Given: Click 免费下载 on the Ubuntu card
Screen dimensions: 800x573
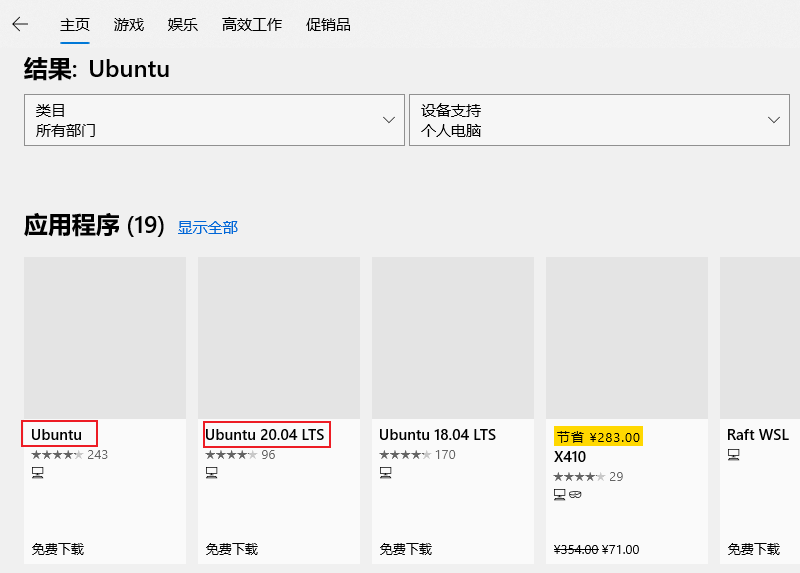Looking at the screenshot, I should tap(58, 549).
